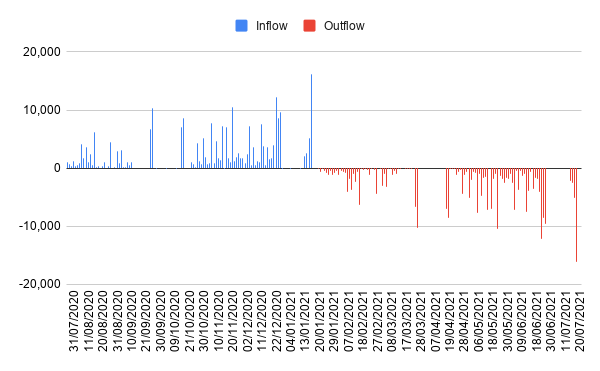Select the 13/01/2021 date label

click(305, 321)
